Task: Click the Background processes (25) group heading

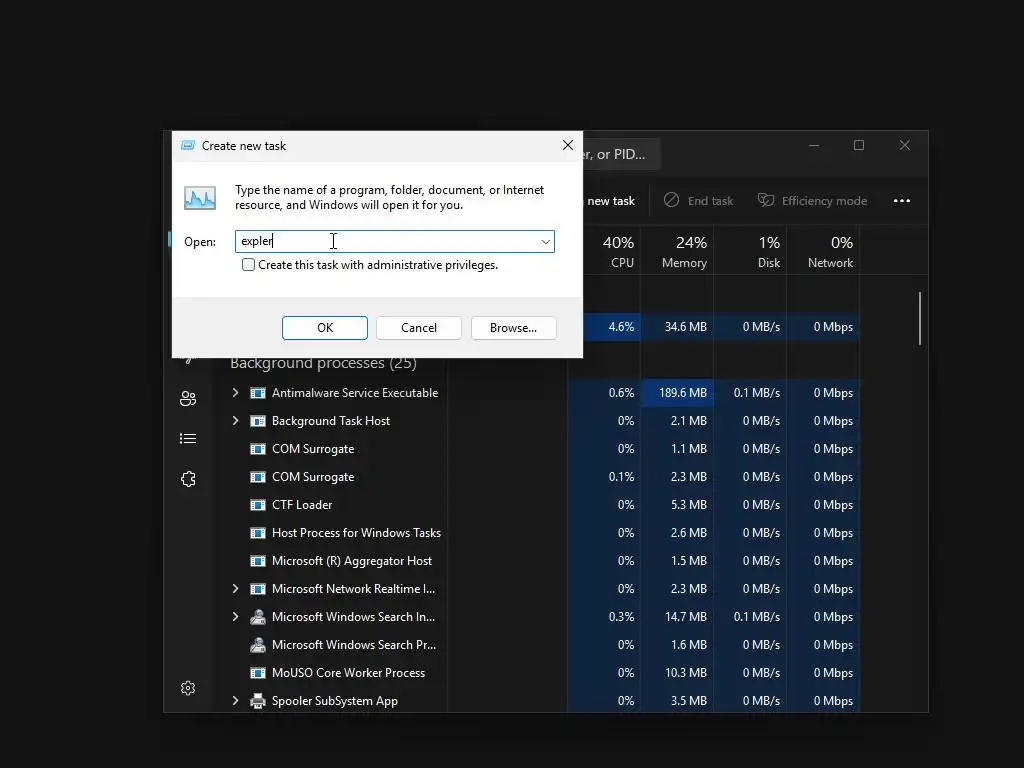Action: (x=323, y=363)
